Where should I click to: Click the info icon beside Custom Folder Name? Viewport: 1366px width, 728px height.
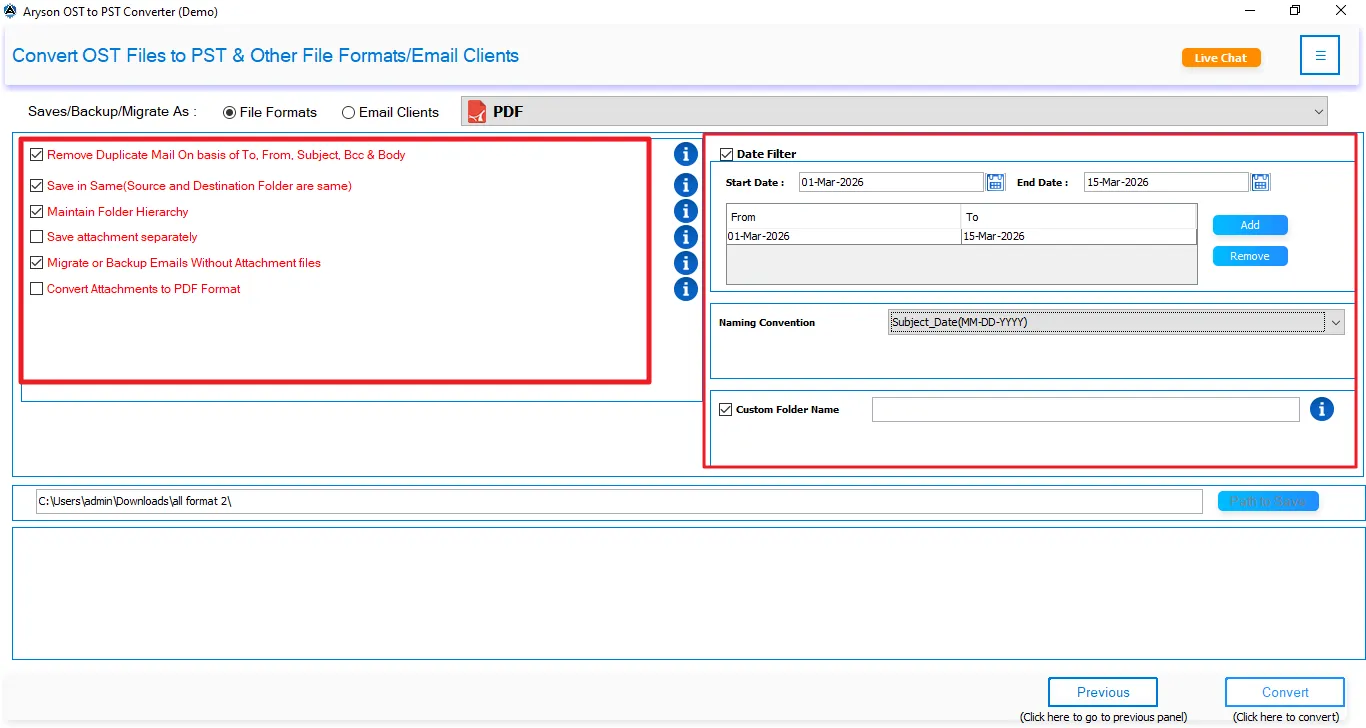click(1322, 409)
